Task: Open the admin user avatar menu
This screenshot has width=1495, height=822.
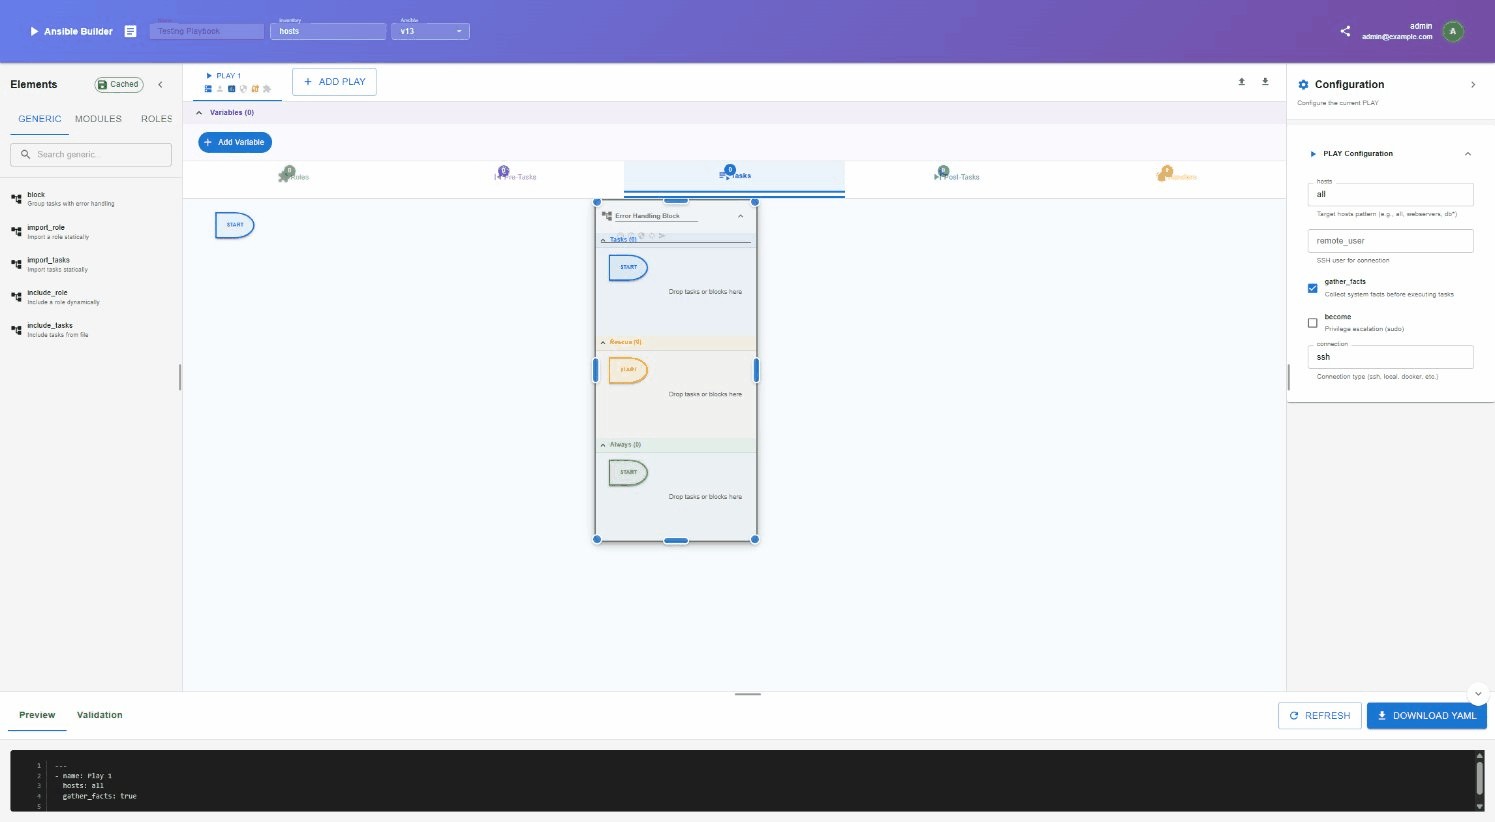Action: coord(1453,31)
